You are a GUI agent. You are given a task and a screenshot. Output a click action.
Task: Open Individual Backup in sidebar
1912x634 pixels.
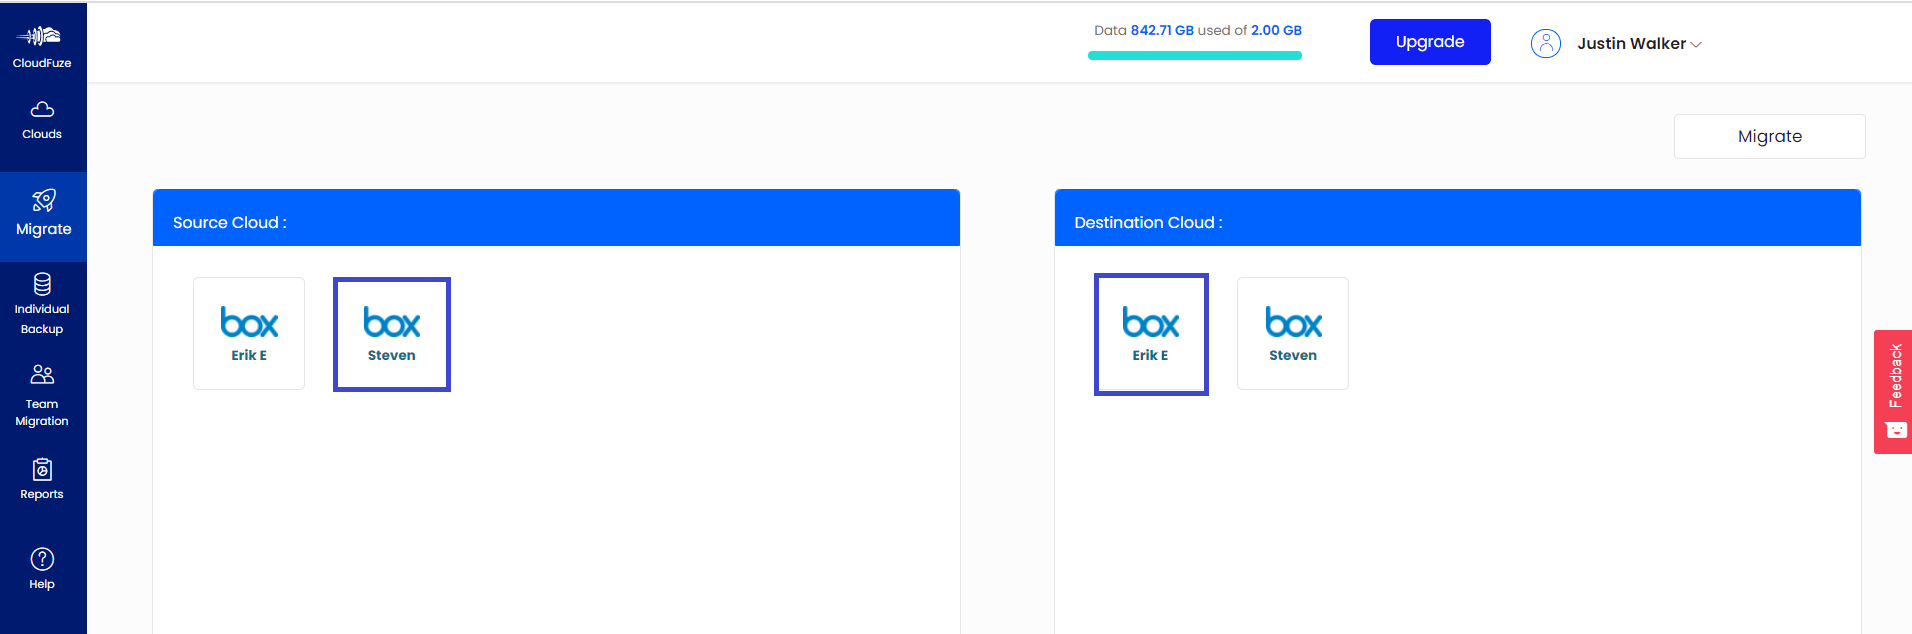click(x=42, y=304)
